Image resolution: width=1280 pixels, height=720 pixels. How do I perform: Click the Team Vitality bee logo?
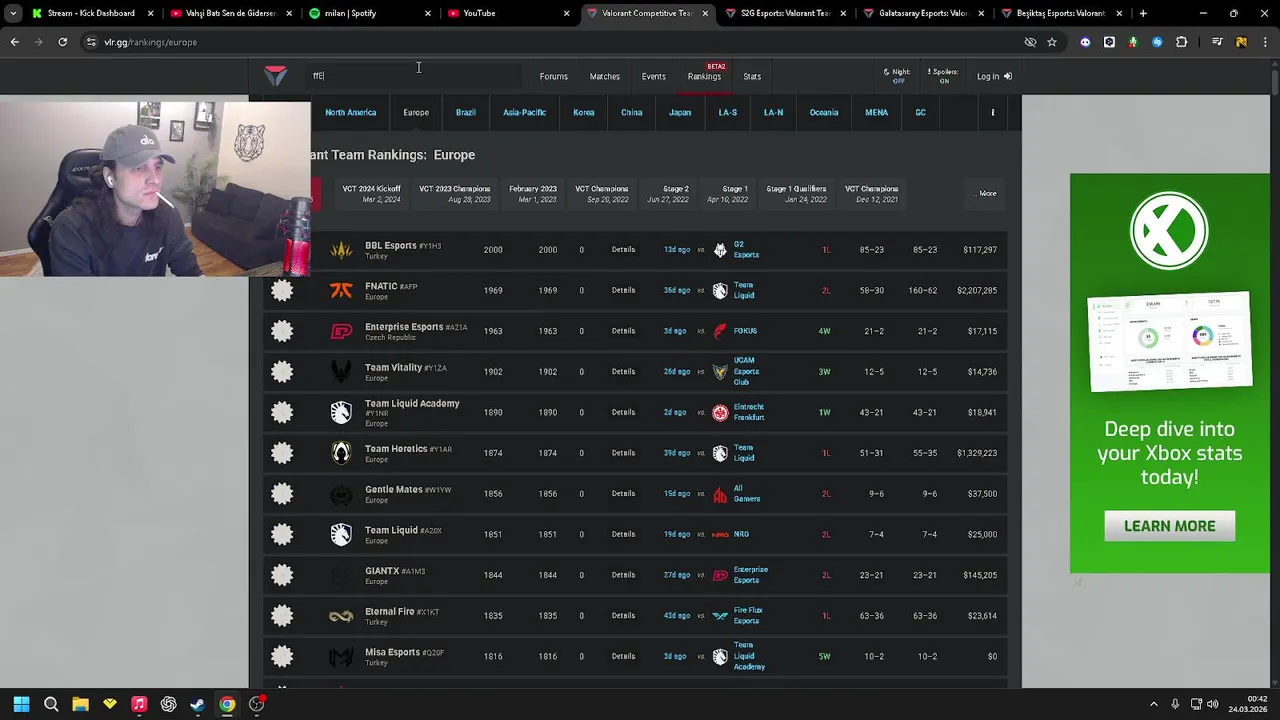[x=341, y=372]
